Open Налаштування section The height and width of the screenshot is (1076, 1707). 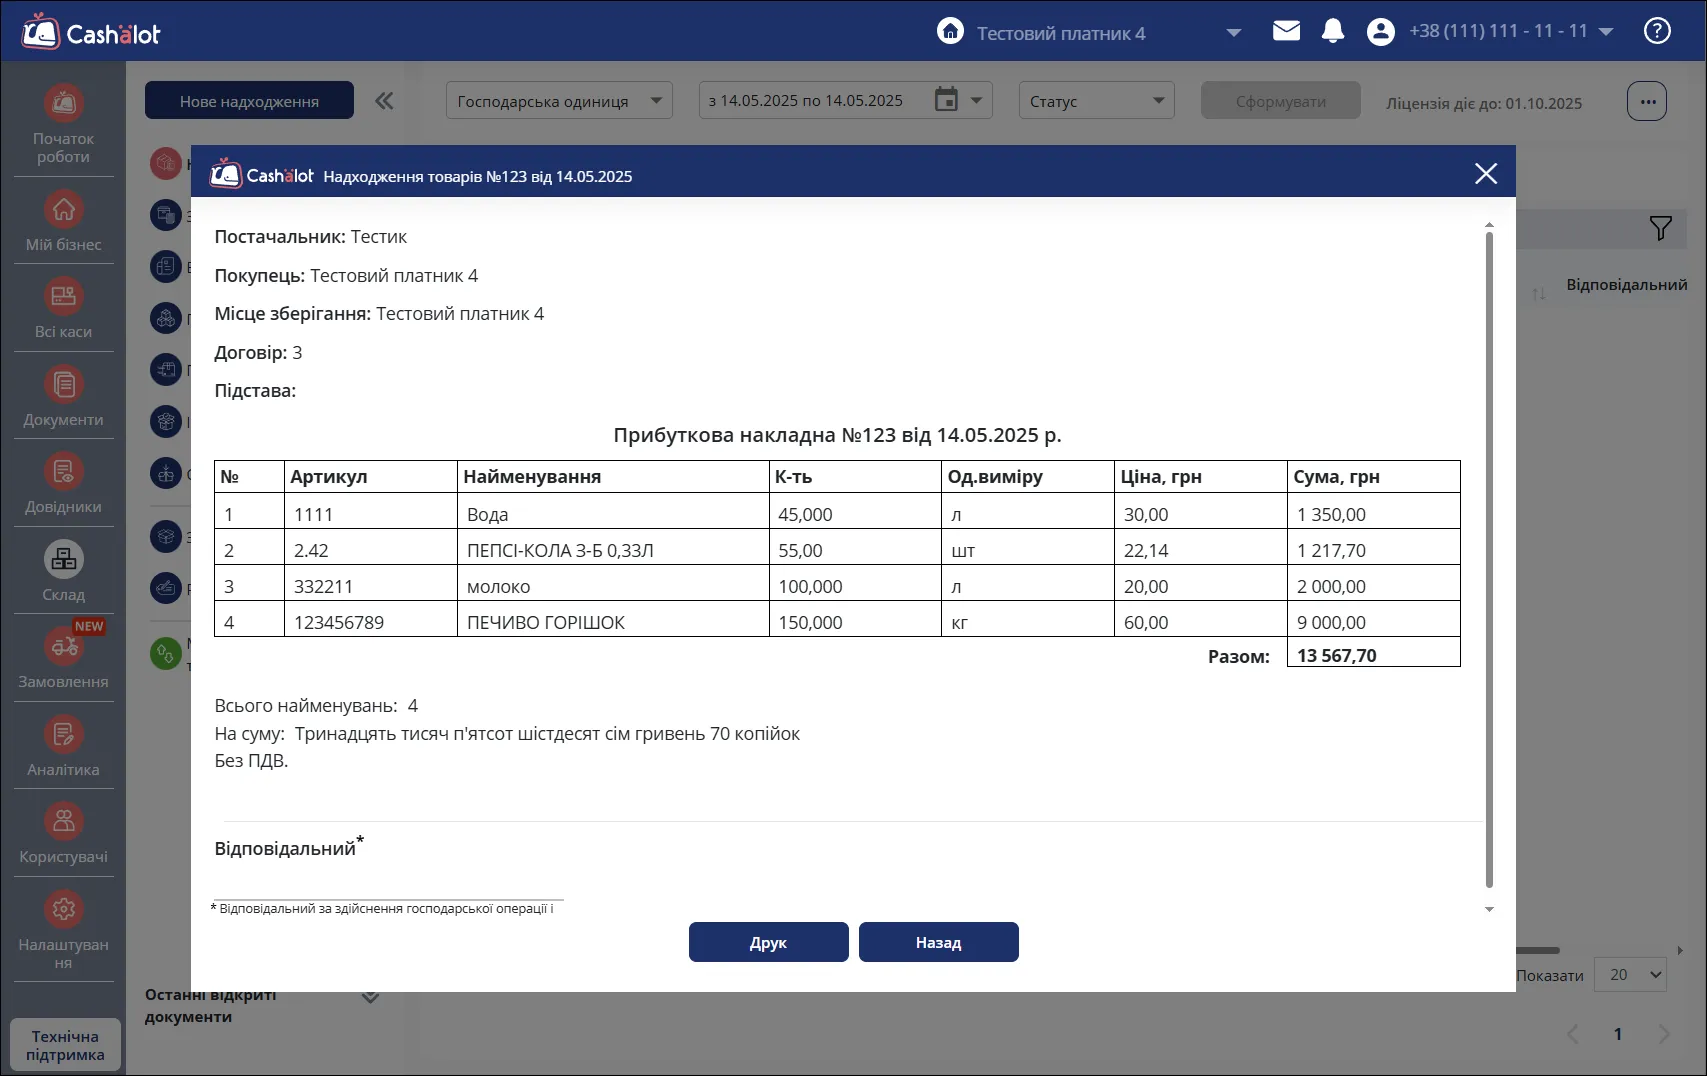pyautogui.click(x=63, y=930)
